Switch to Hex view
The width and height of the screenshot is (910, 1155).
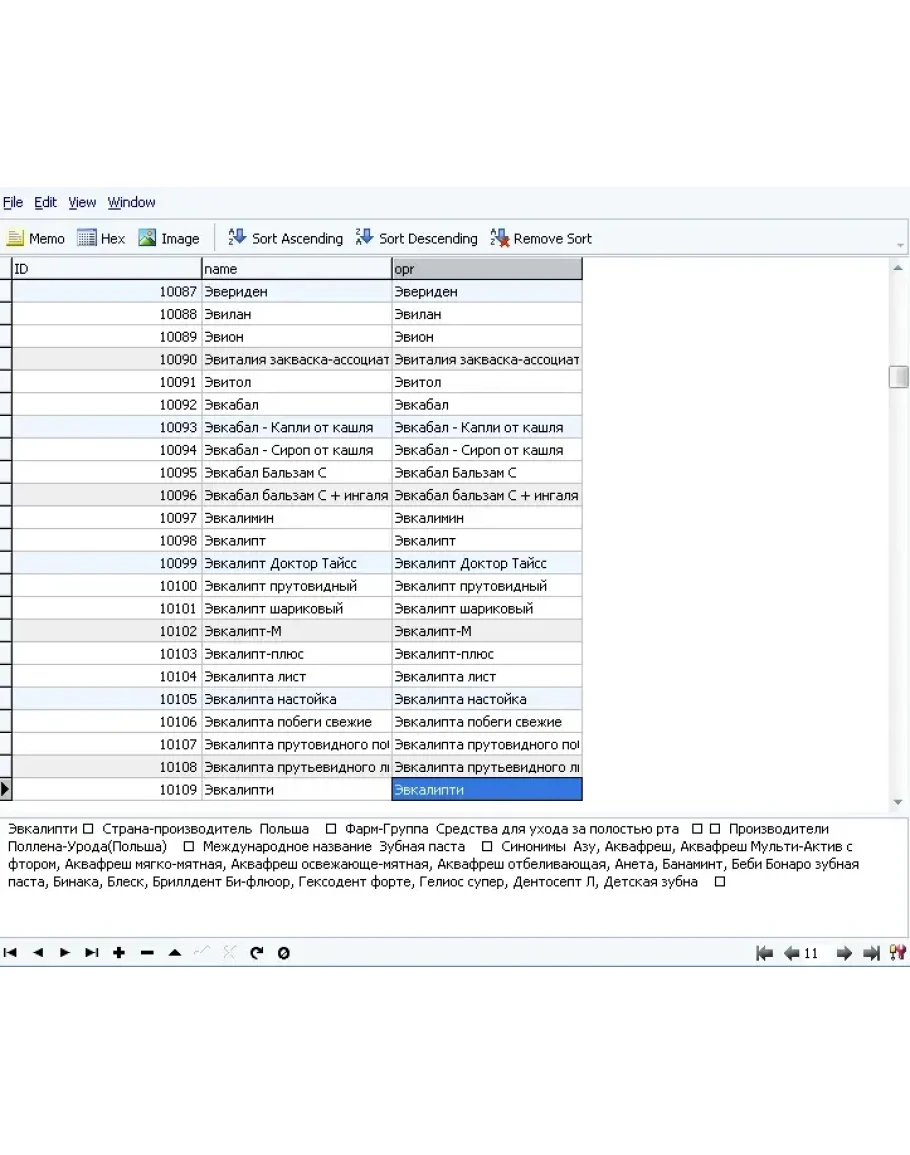(x=101, y=239)
